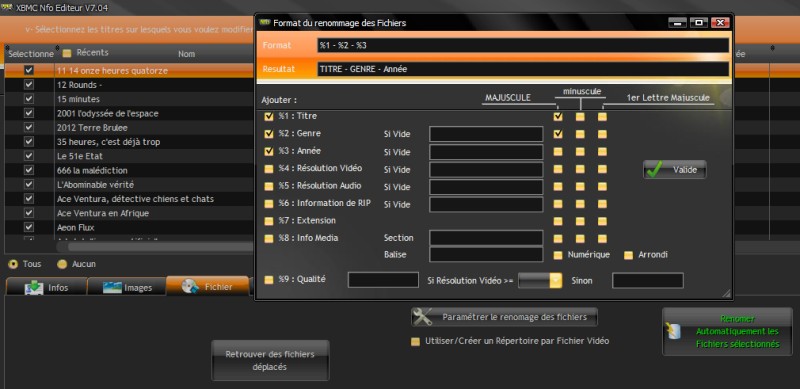Uncheck the %2 : Genre checkbox

pyautogui.click(x=268, y=134)
